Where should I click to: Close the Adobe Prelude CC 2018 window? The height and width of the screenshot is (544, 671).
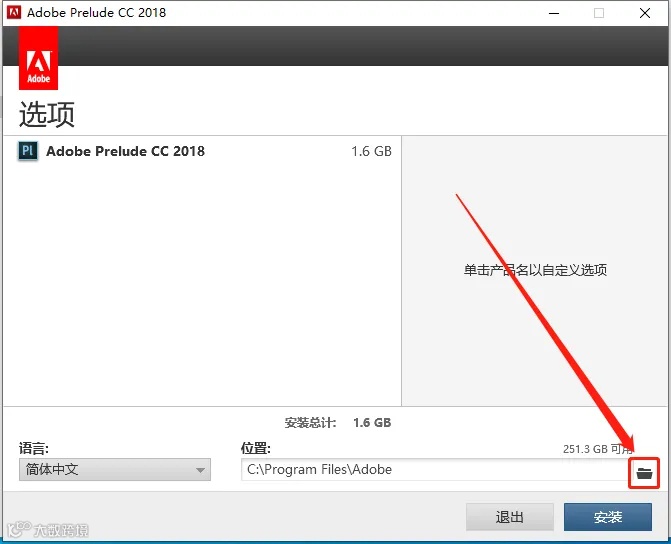(x=645, y=13)
